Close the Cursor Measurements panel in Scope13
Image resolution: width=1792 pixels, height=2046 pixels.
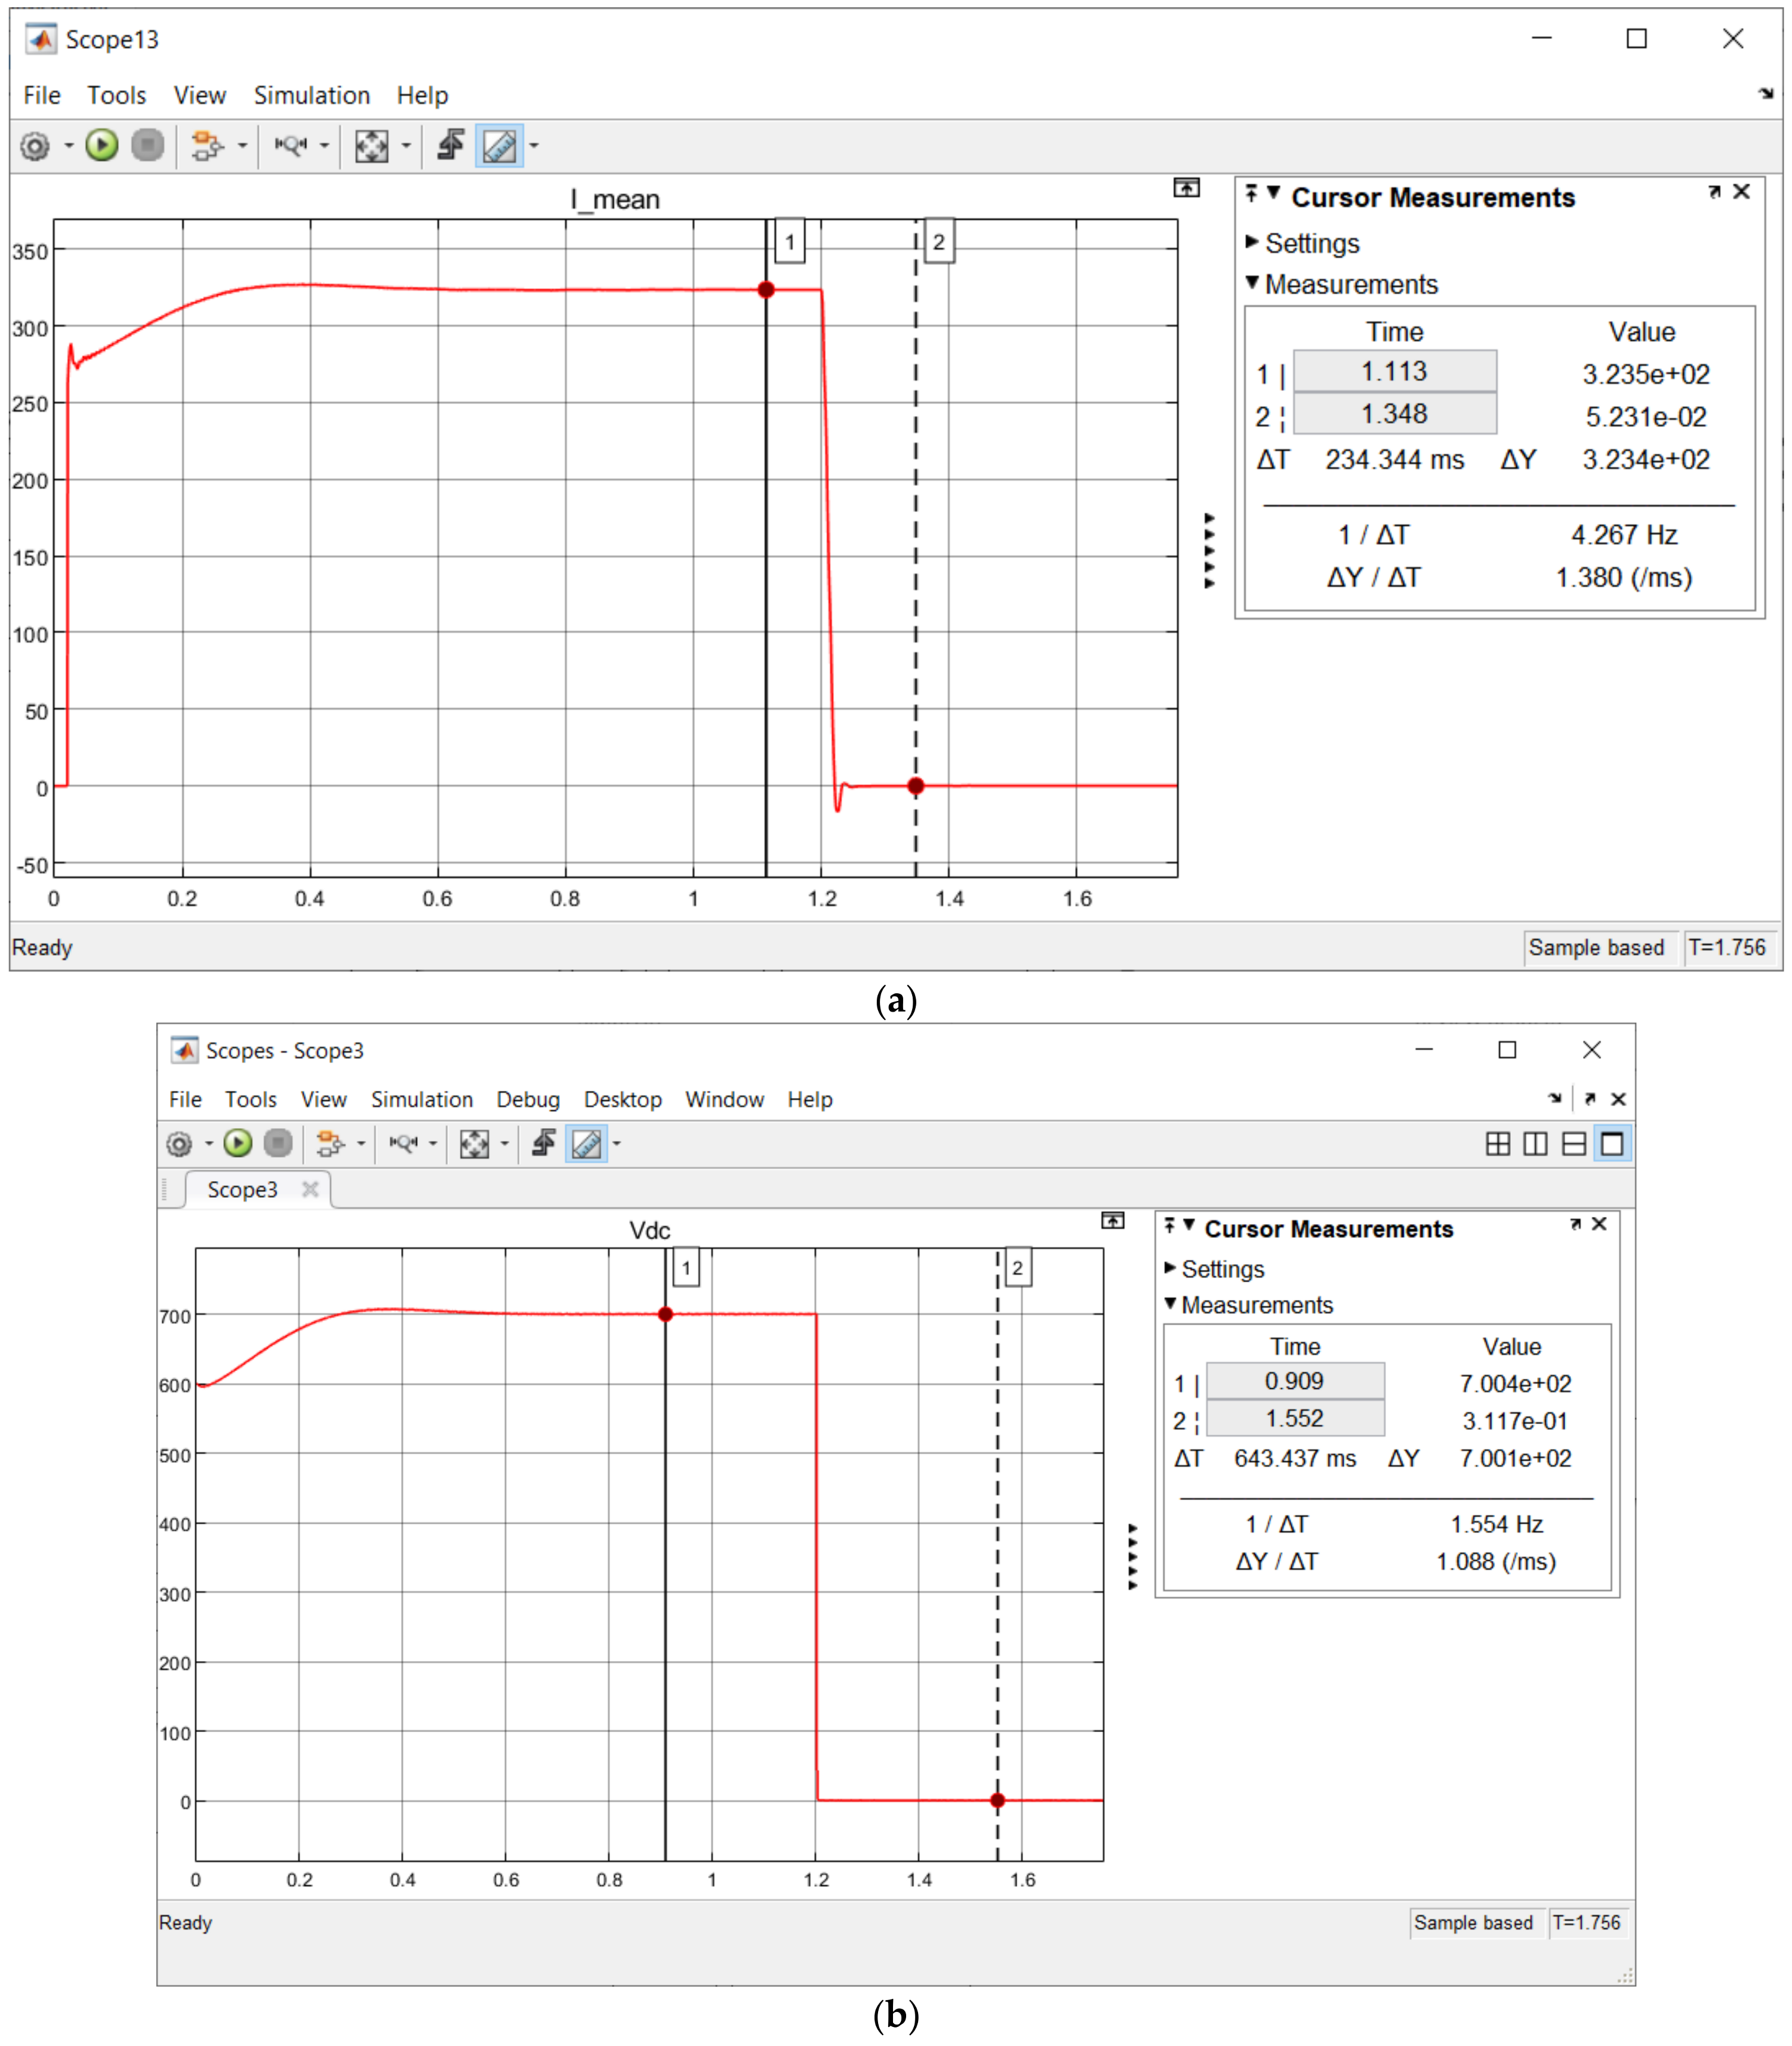[x=1741, y=191]
